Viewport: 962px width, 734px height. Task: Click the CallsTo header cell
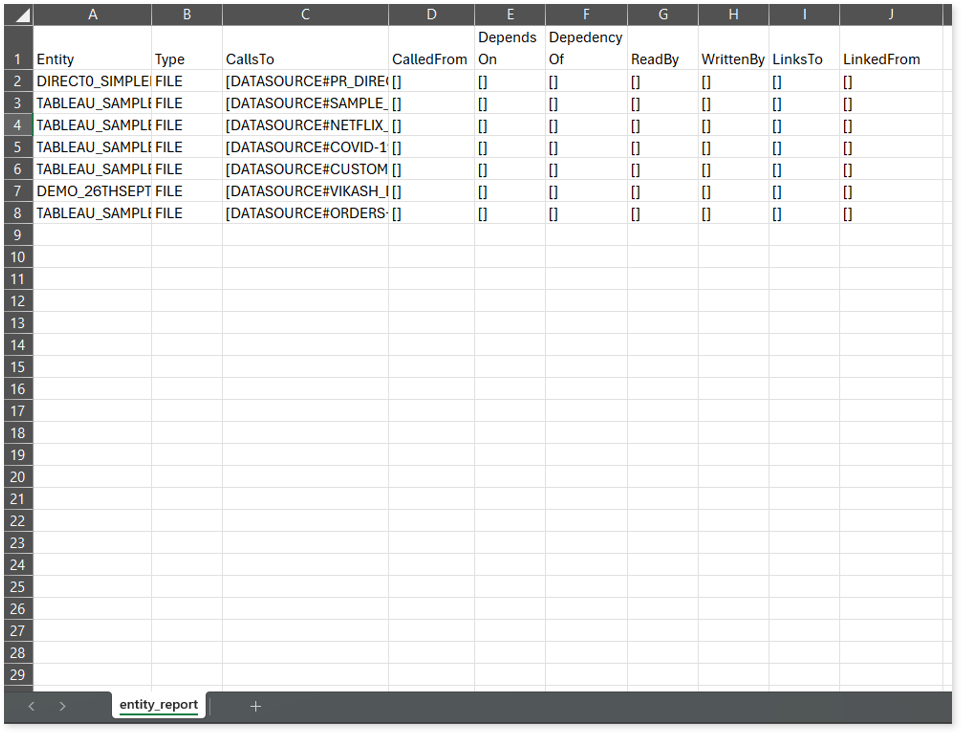pos(305,48)
